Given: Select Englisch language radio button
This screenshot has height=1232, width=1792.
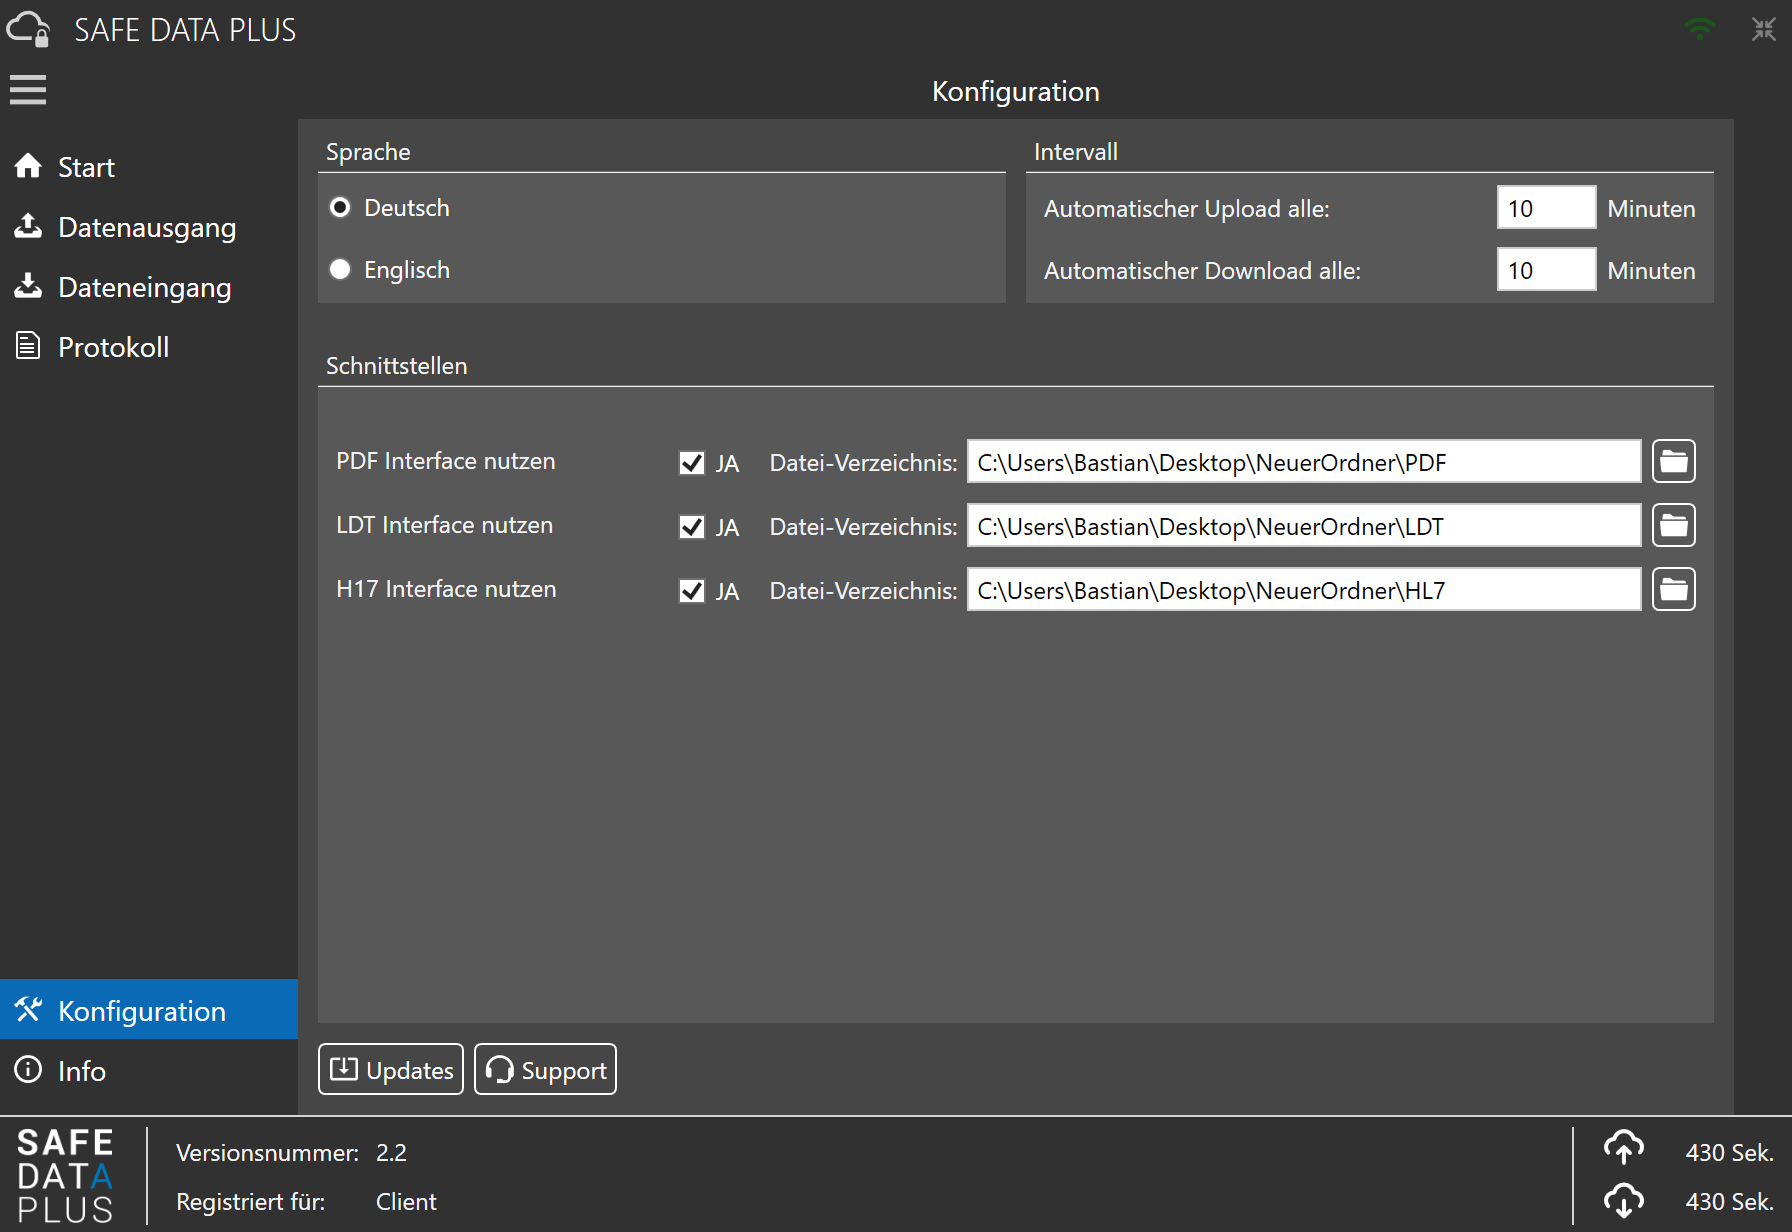Looking at the screenshot, I should (340, 269).
